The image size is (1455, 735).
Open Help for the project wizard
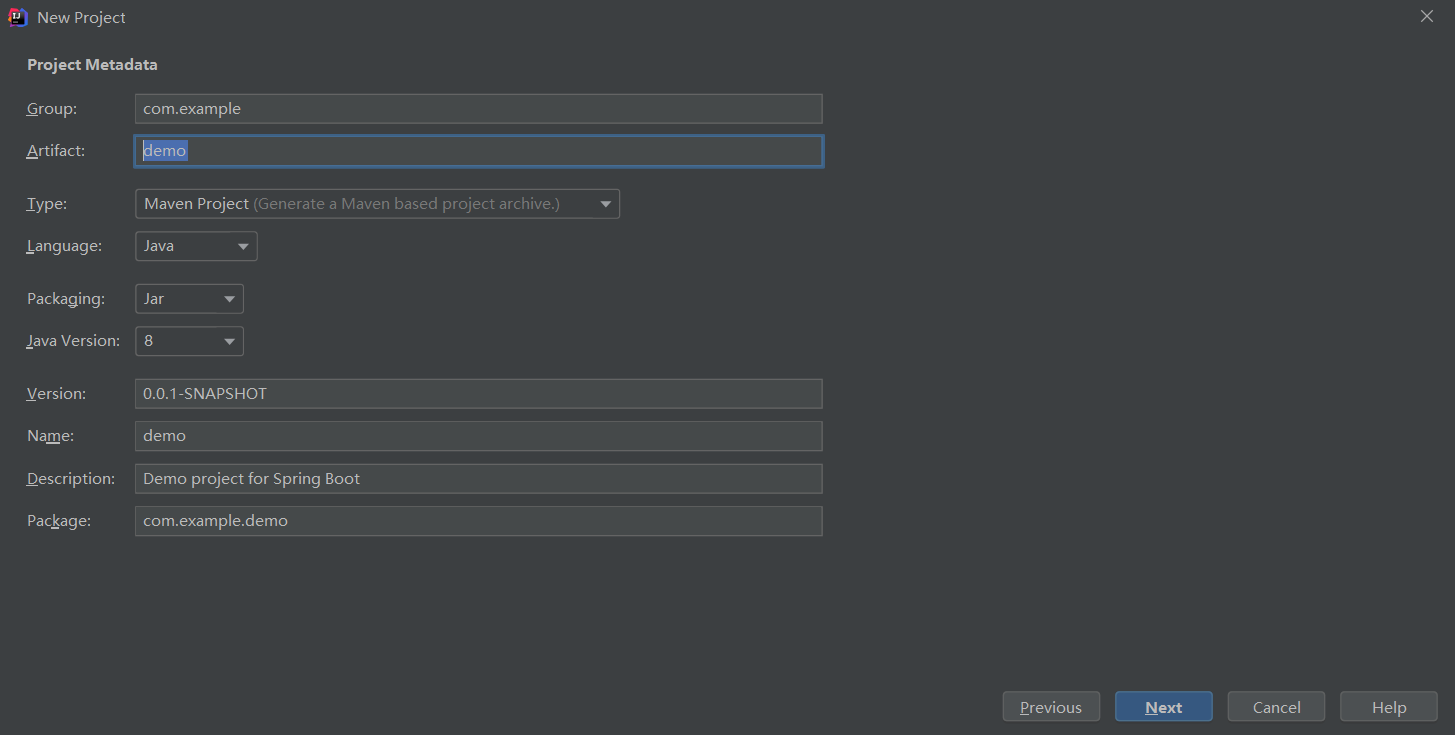[x=1389, y=707]
